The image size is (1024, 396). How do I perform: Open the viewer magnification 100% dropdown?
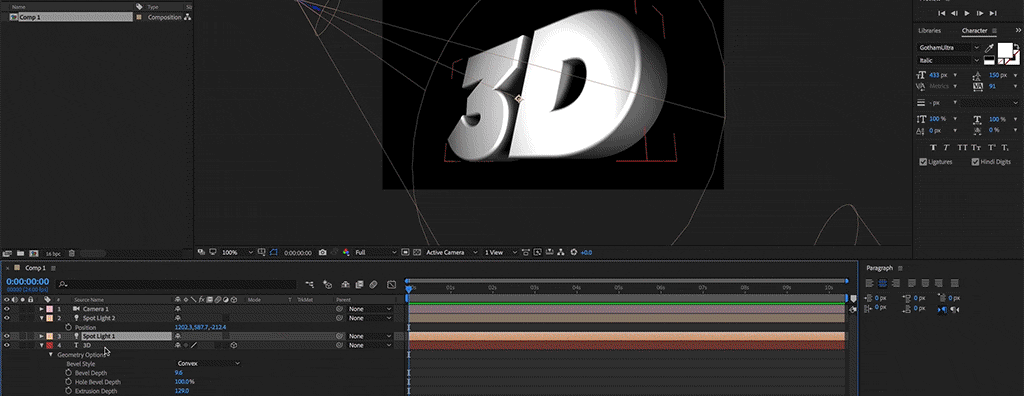[238, 252]
